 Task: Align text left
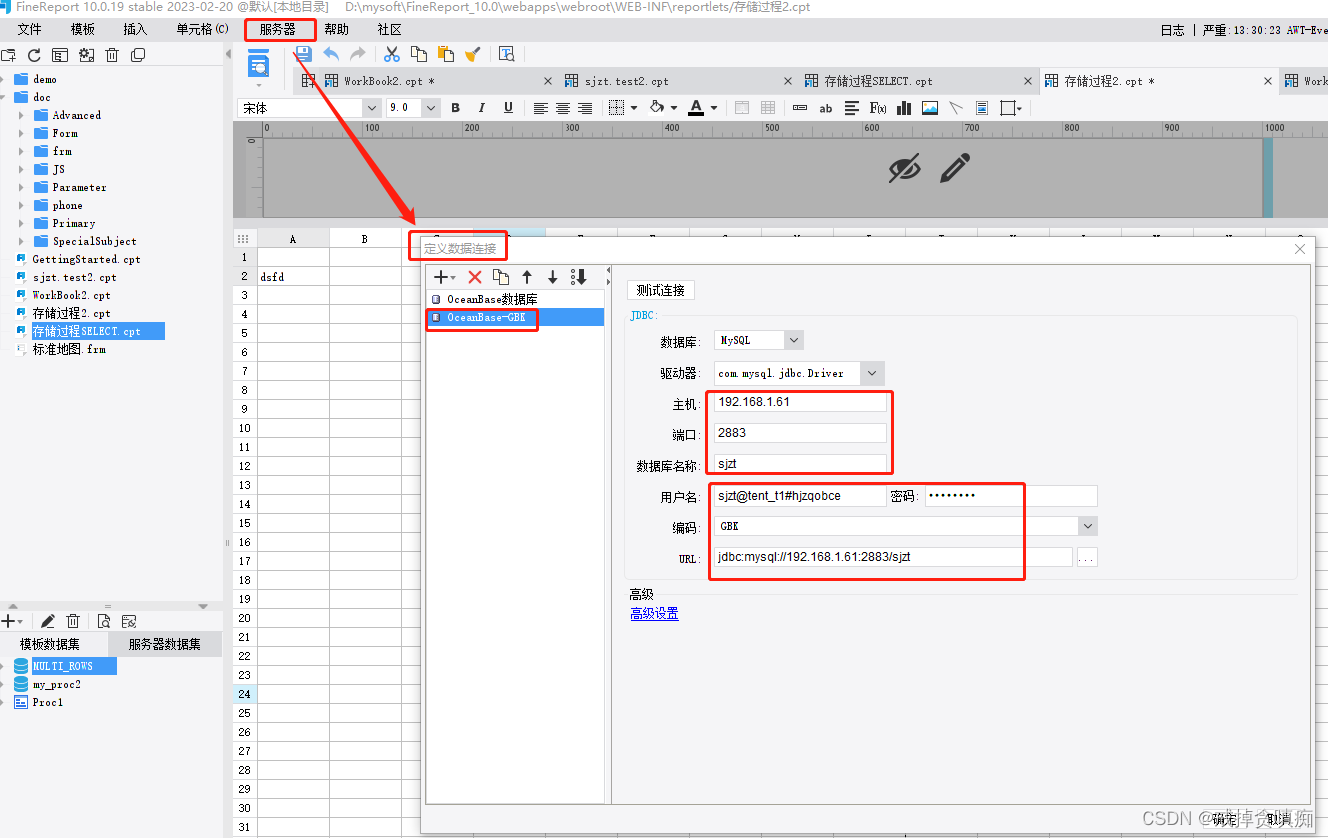(x=541, y=108)
